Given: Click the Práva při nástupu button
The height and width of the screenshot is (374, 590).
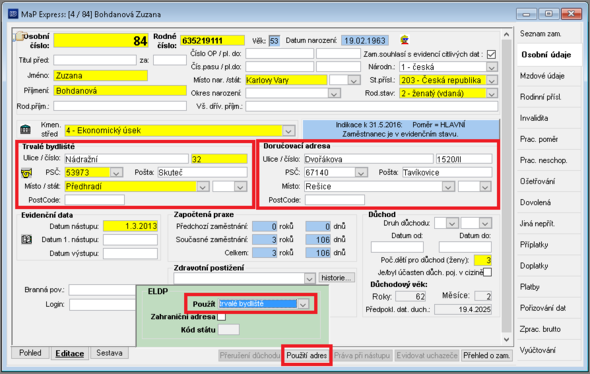Looking at the screenshot, I should click(362, 355).
